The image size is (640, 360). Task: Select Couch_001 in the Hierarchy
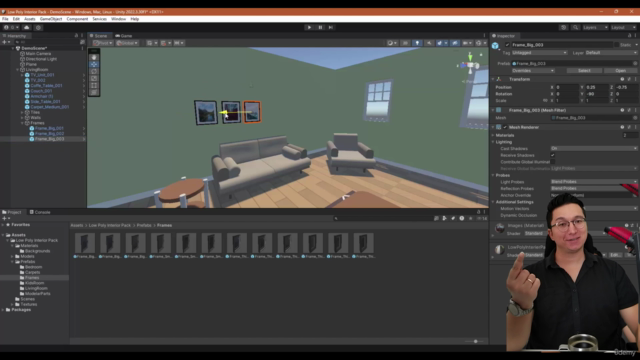pos(41,91)
